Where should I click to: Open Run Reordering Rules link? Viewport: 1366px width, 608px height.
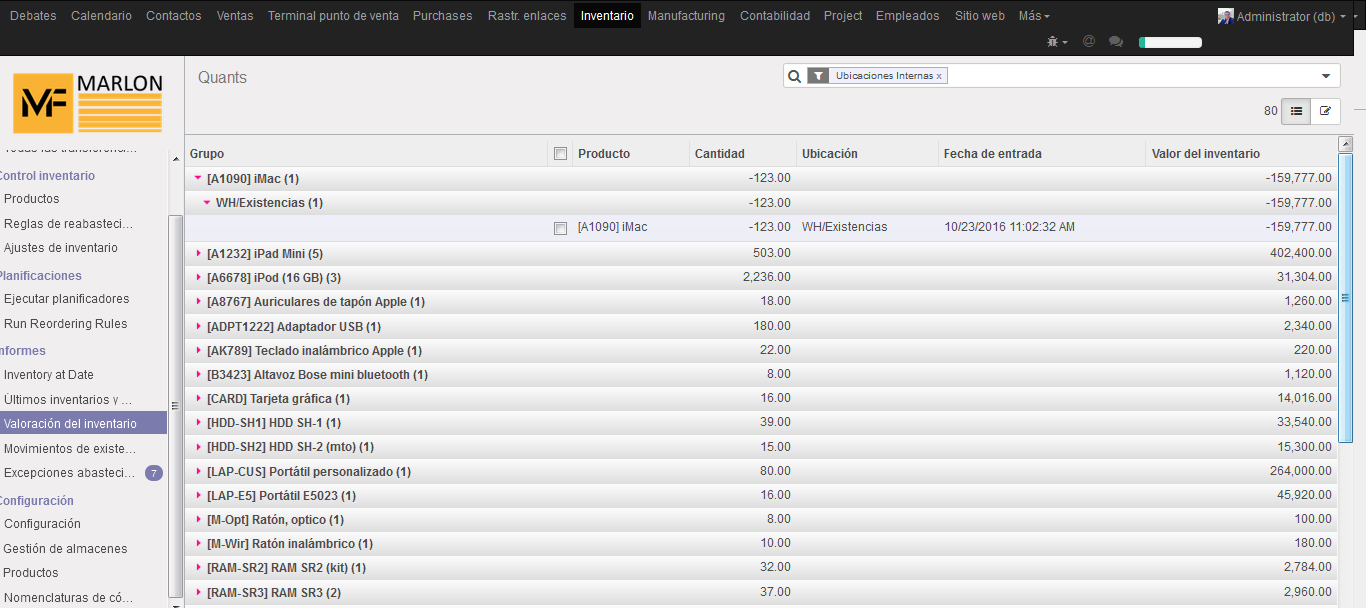click(66, 324)
